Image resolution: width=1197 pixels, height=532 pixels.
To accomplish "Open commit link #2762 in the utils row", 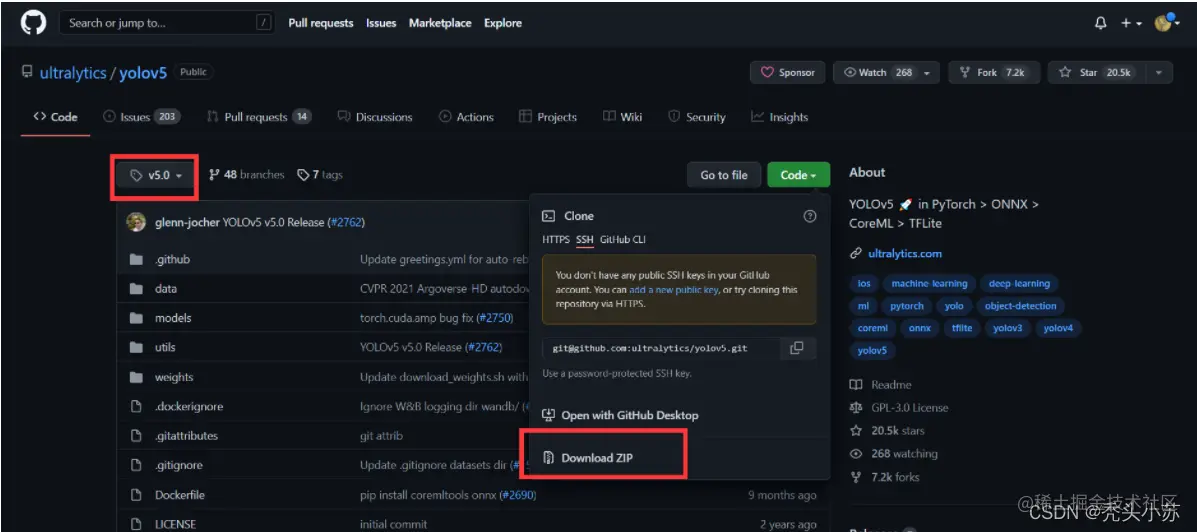I will (x=484, y=347).
